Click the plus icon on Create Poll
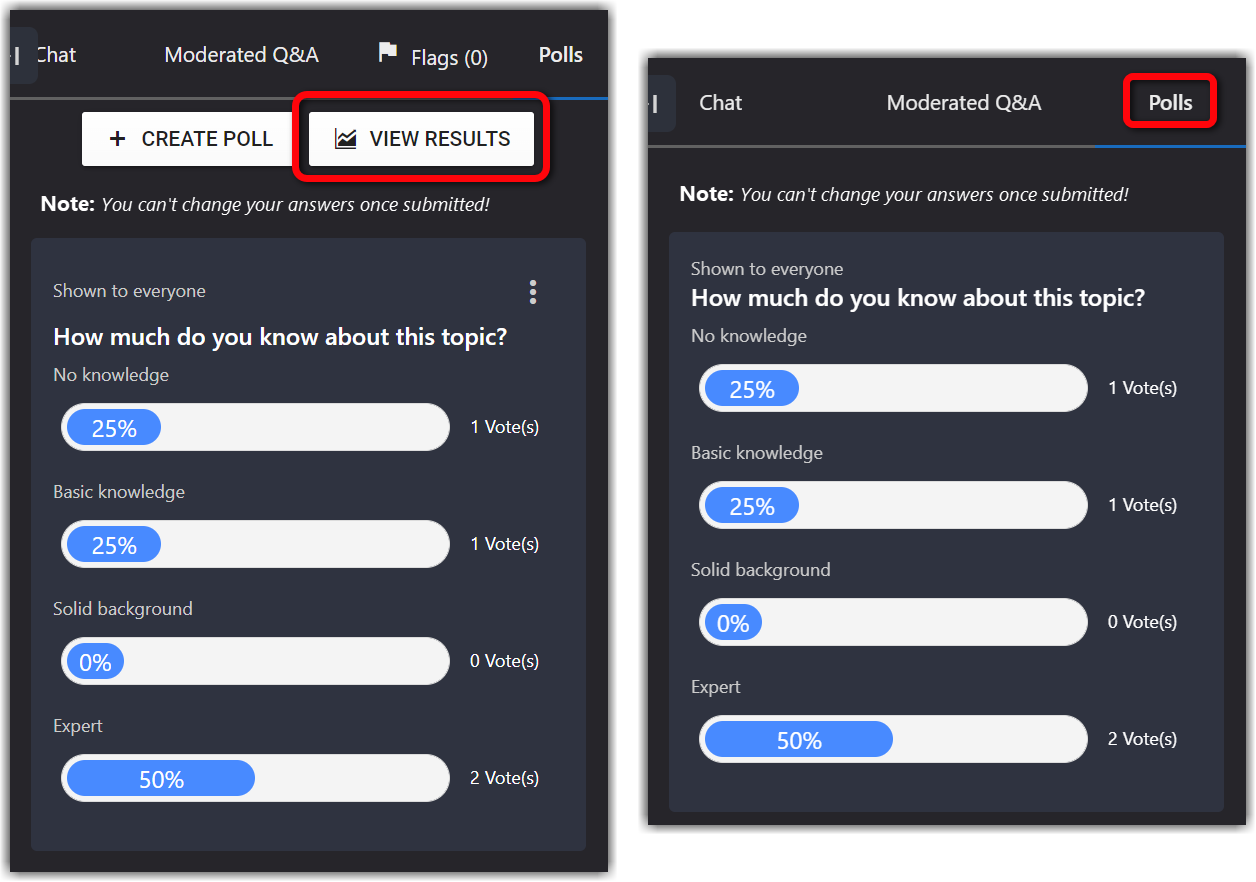The image size is (1256, 882). tap(117, 139)
